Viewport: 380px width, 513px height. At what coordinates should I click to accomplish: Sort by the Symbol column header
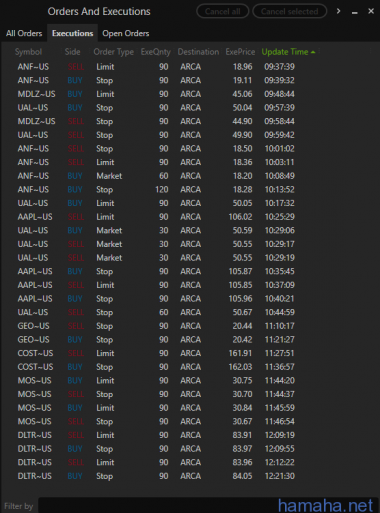28,52
